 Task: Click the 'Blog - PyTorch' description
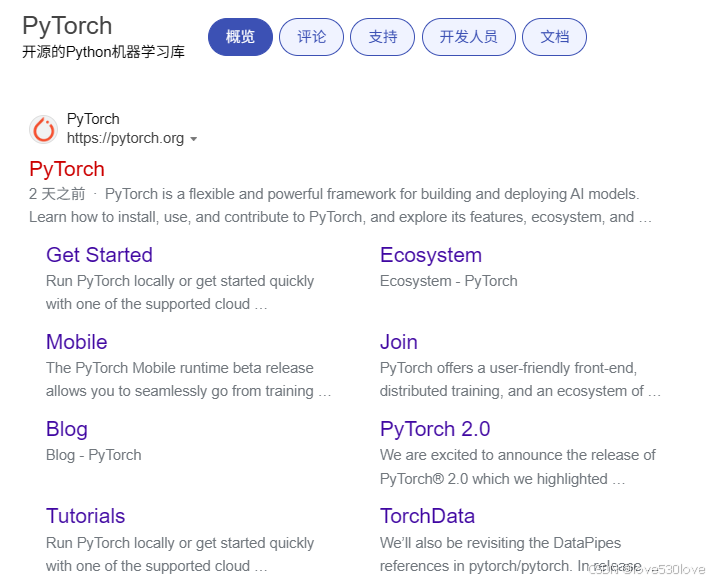94,455
